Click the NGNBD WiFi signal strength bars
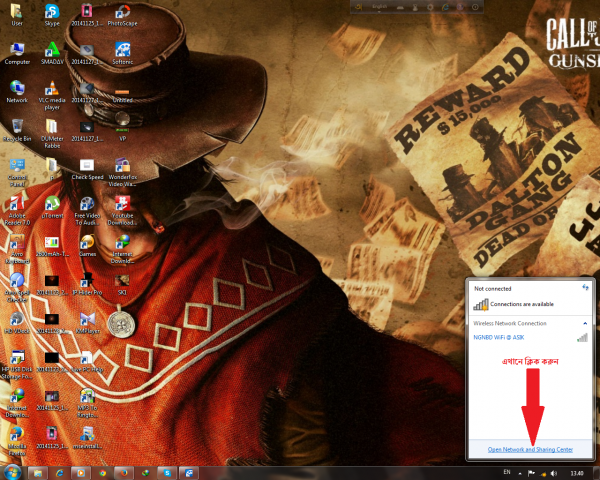 pos(582,337)
